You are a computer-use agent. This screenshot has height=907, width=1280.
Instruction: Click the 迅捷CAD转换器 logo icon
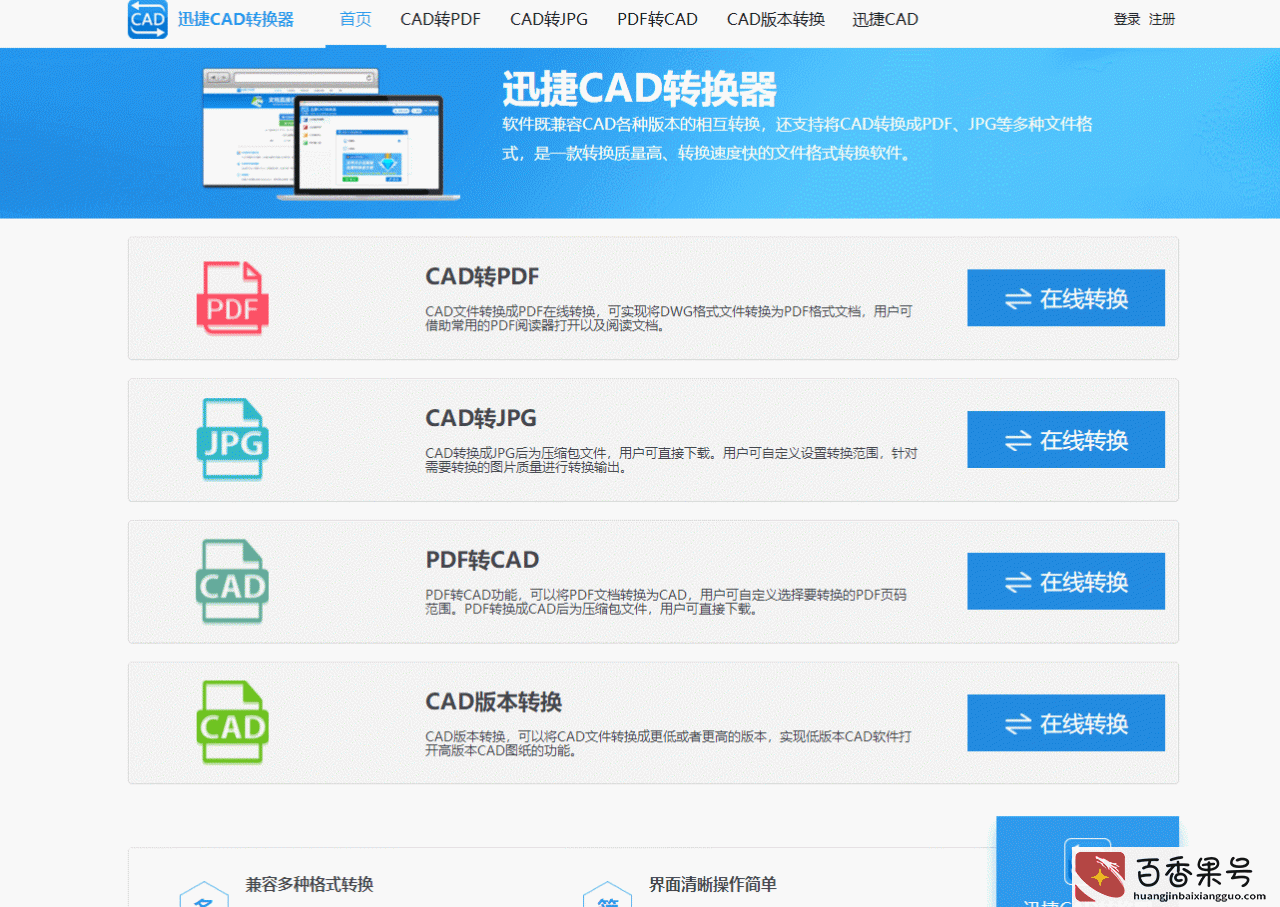tap(148, 19)
